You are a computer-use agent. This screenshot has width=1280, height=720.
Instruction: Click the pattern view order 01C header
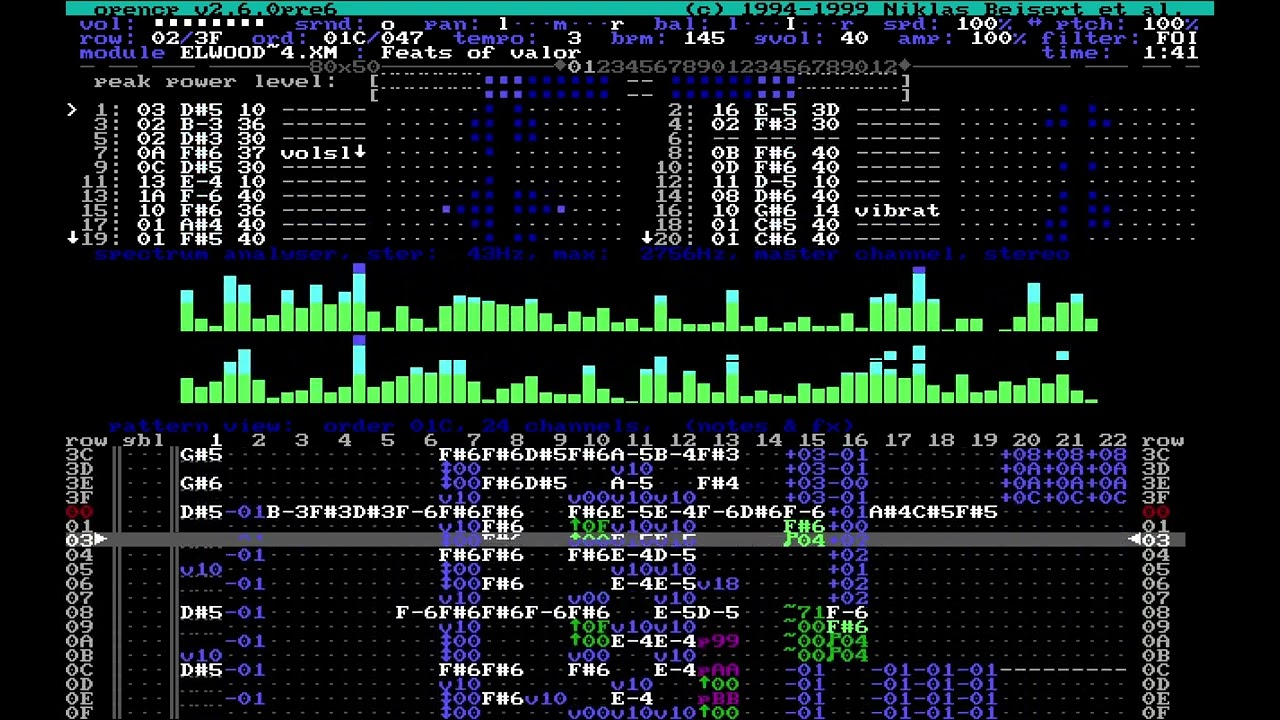(x=481, y=426)
